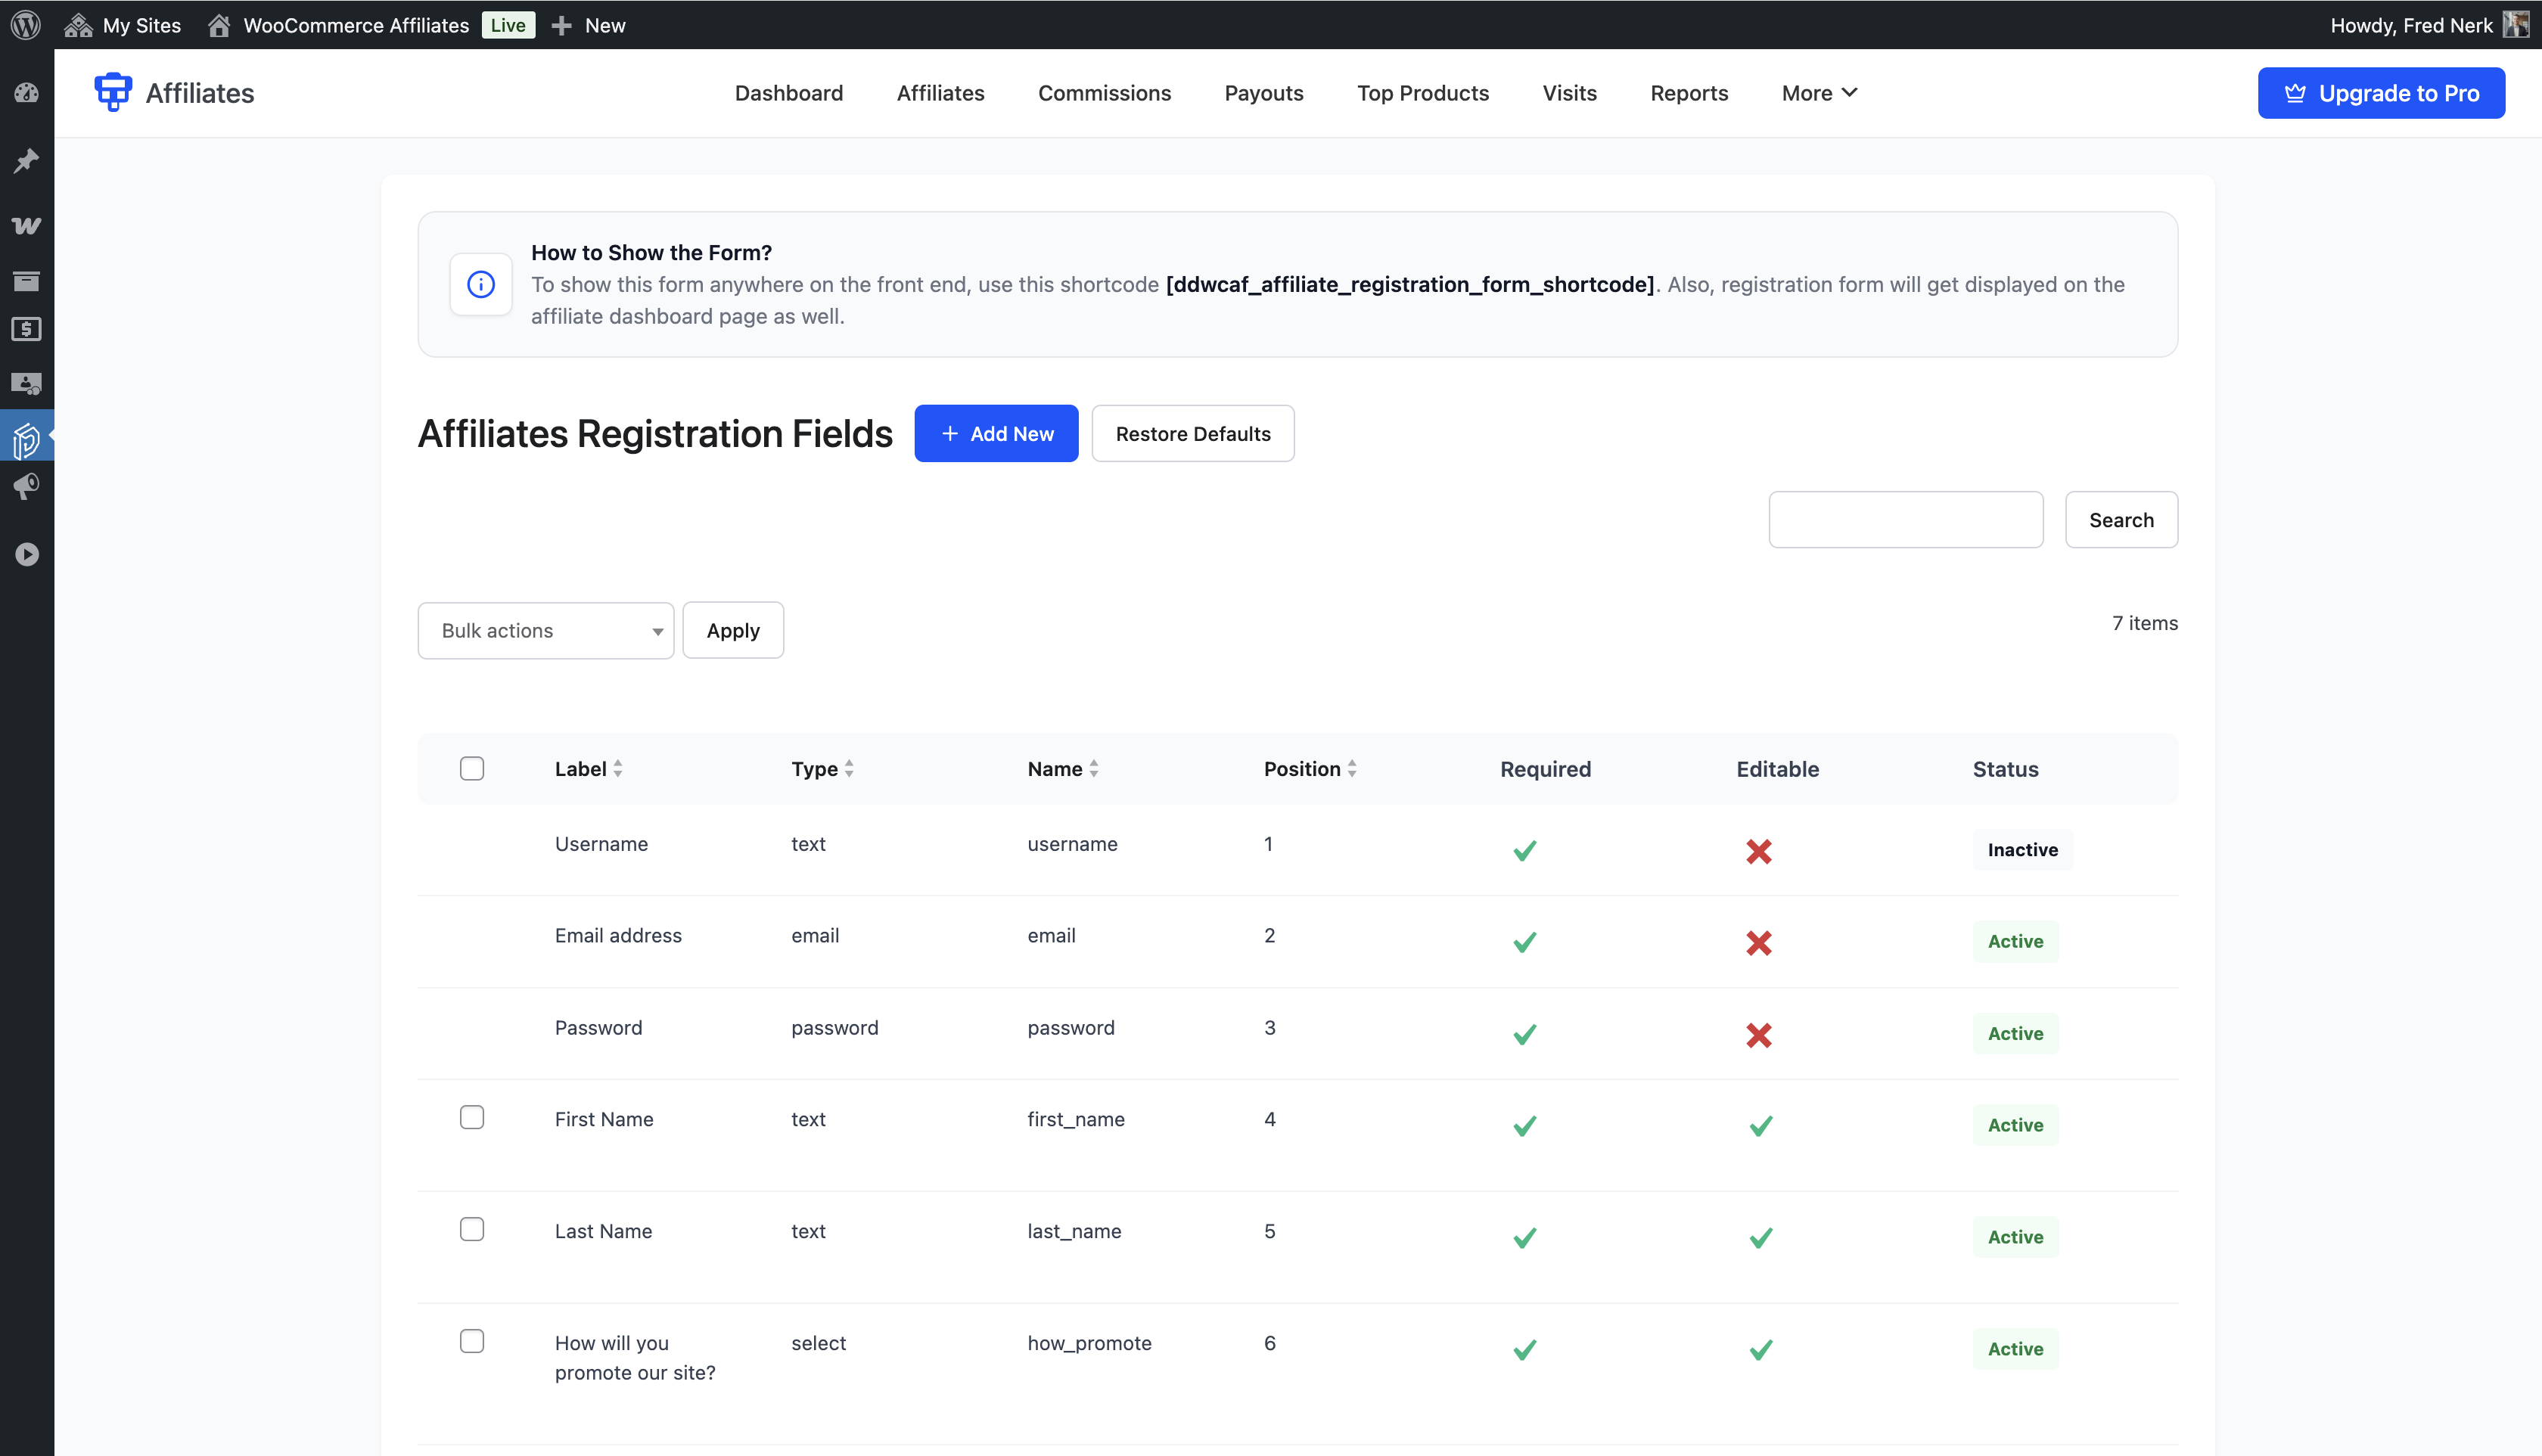Select the users icon in the sidebar
The image size is (2542, 1456).
27,383
